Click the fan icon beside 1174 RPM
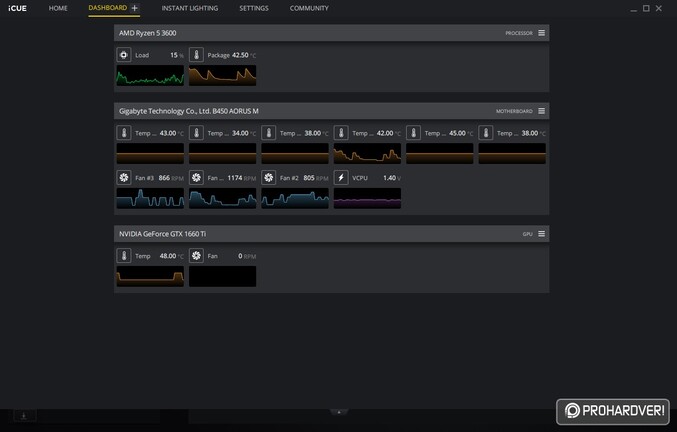 [x=196, y=177]
